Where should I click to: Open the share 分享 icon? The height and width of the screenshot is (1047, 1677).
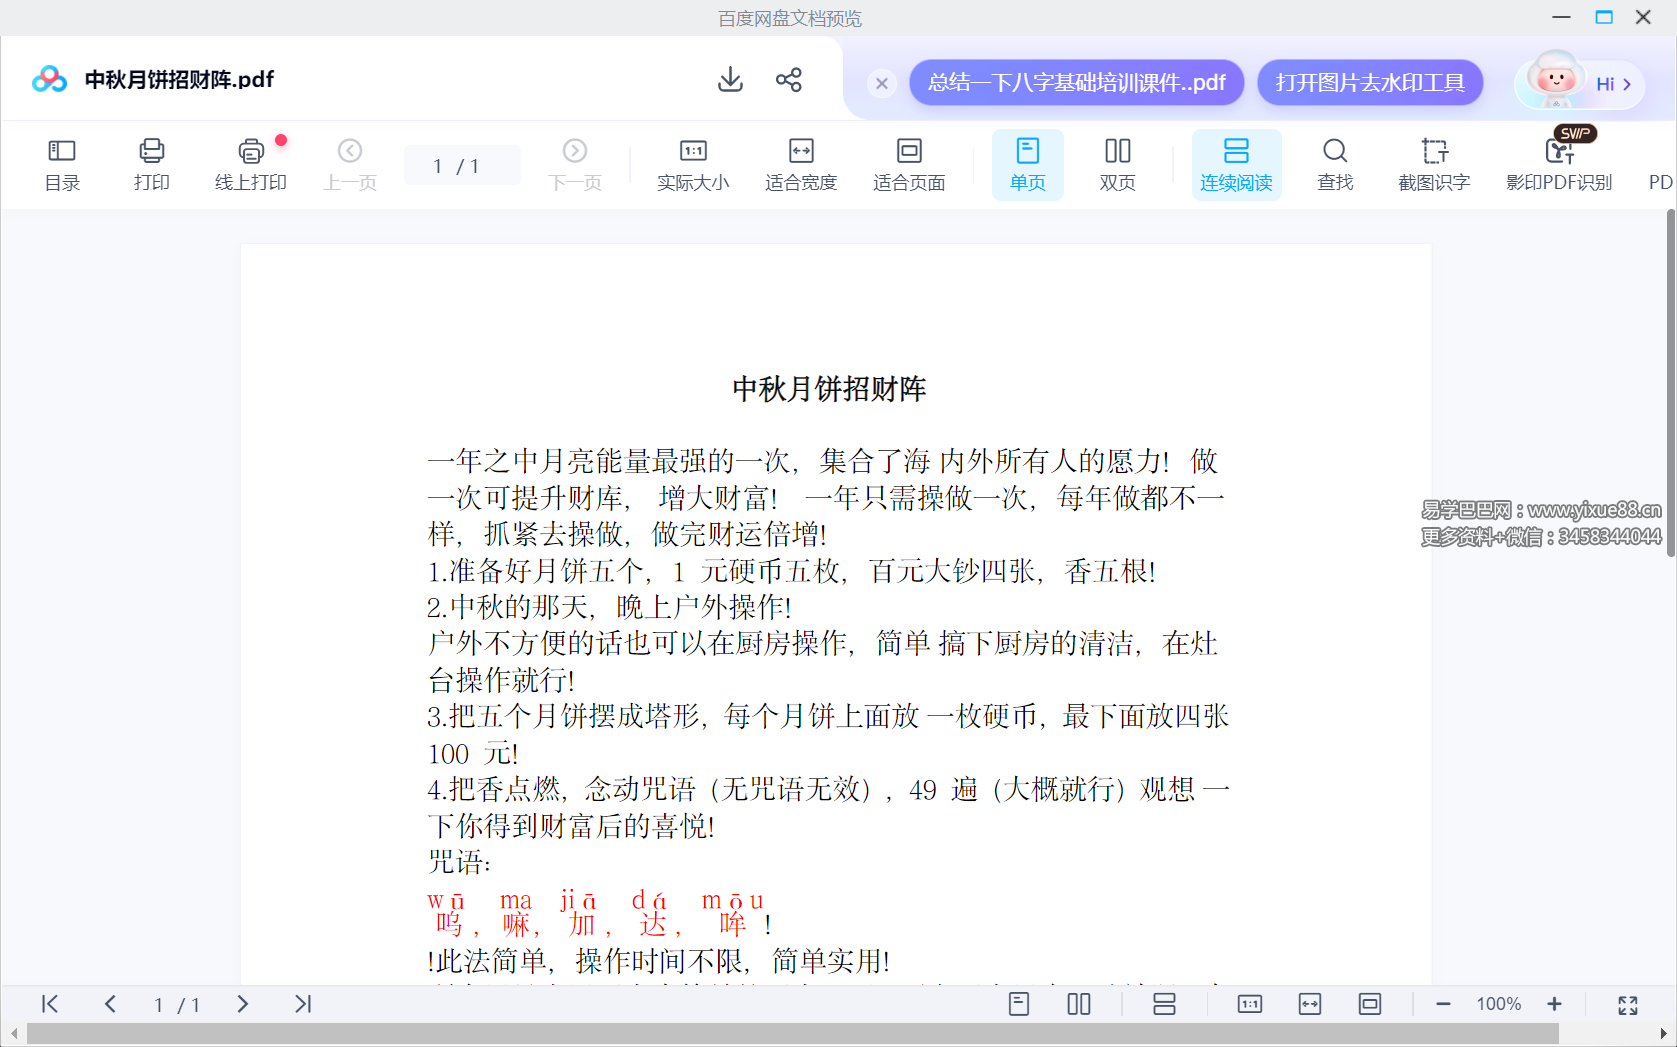click(789, 80)
